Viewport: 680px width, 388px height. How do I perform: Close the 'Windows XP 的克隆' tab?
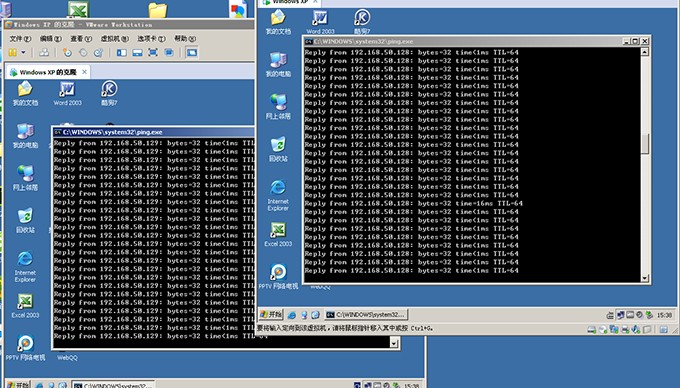pyautogui.click(x=85, y=72)
